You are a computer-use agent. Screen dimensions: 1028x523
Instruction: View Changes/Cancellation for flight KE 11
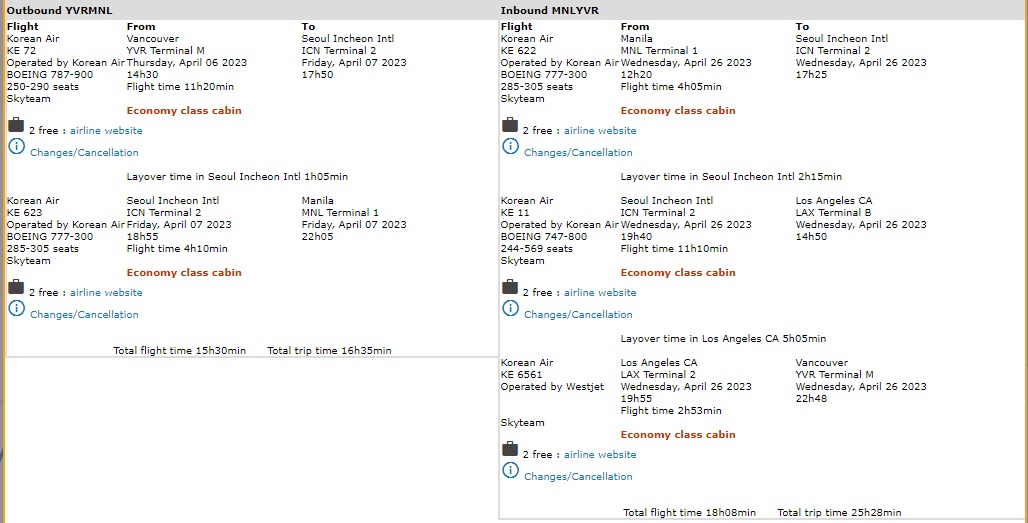click(578, 315)
